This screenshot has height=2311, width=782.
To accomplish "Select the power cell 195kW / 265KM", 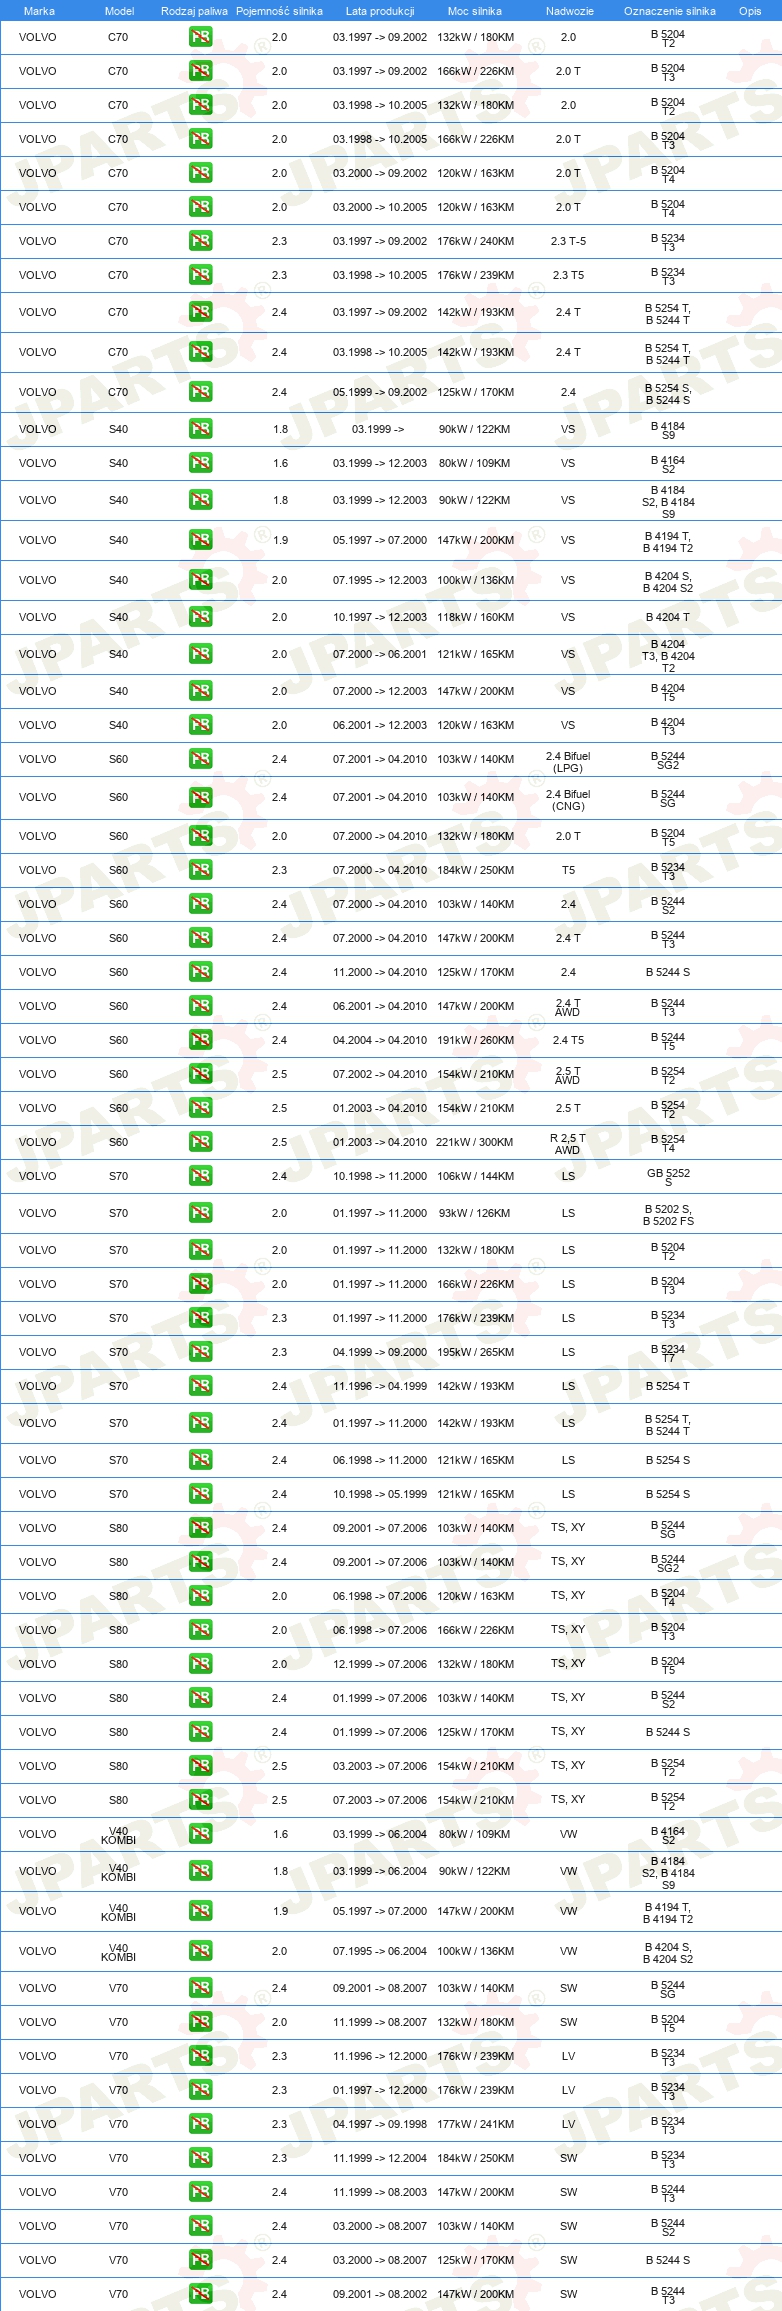I will (476, 1352).
